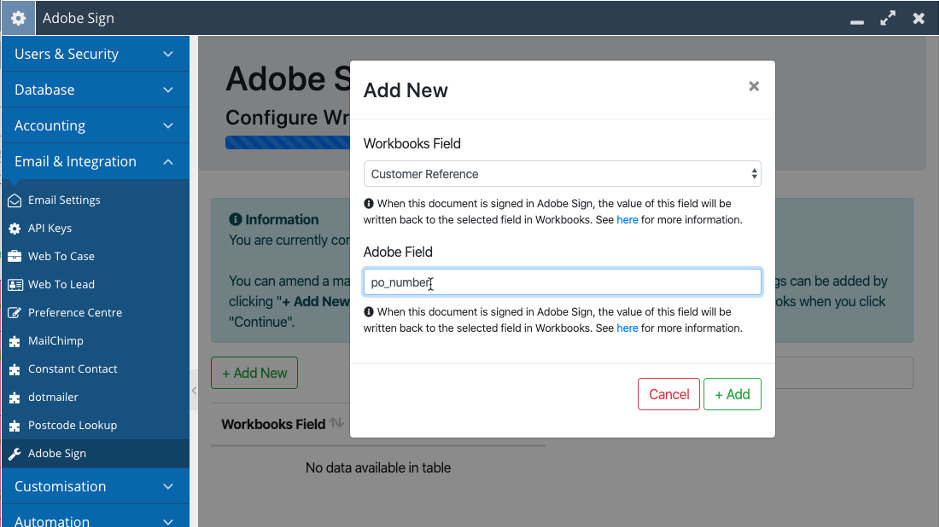The height and width of the screenshot is (527, 939).
Task: Open the settings gear icon in title bar
Action: [x=18, y=18]
